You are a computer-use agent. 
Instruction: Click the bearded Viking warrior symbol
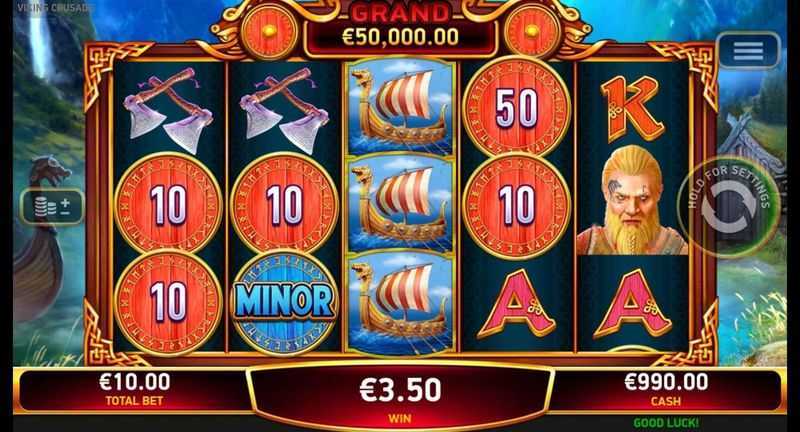[x=632, y=201]
